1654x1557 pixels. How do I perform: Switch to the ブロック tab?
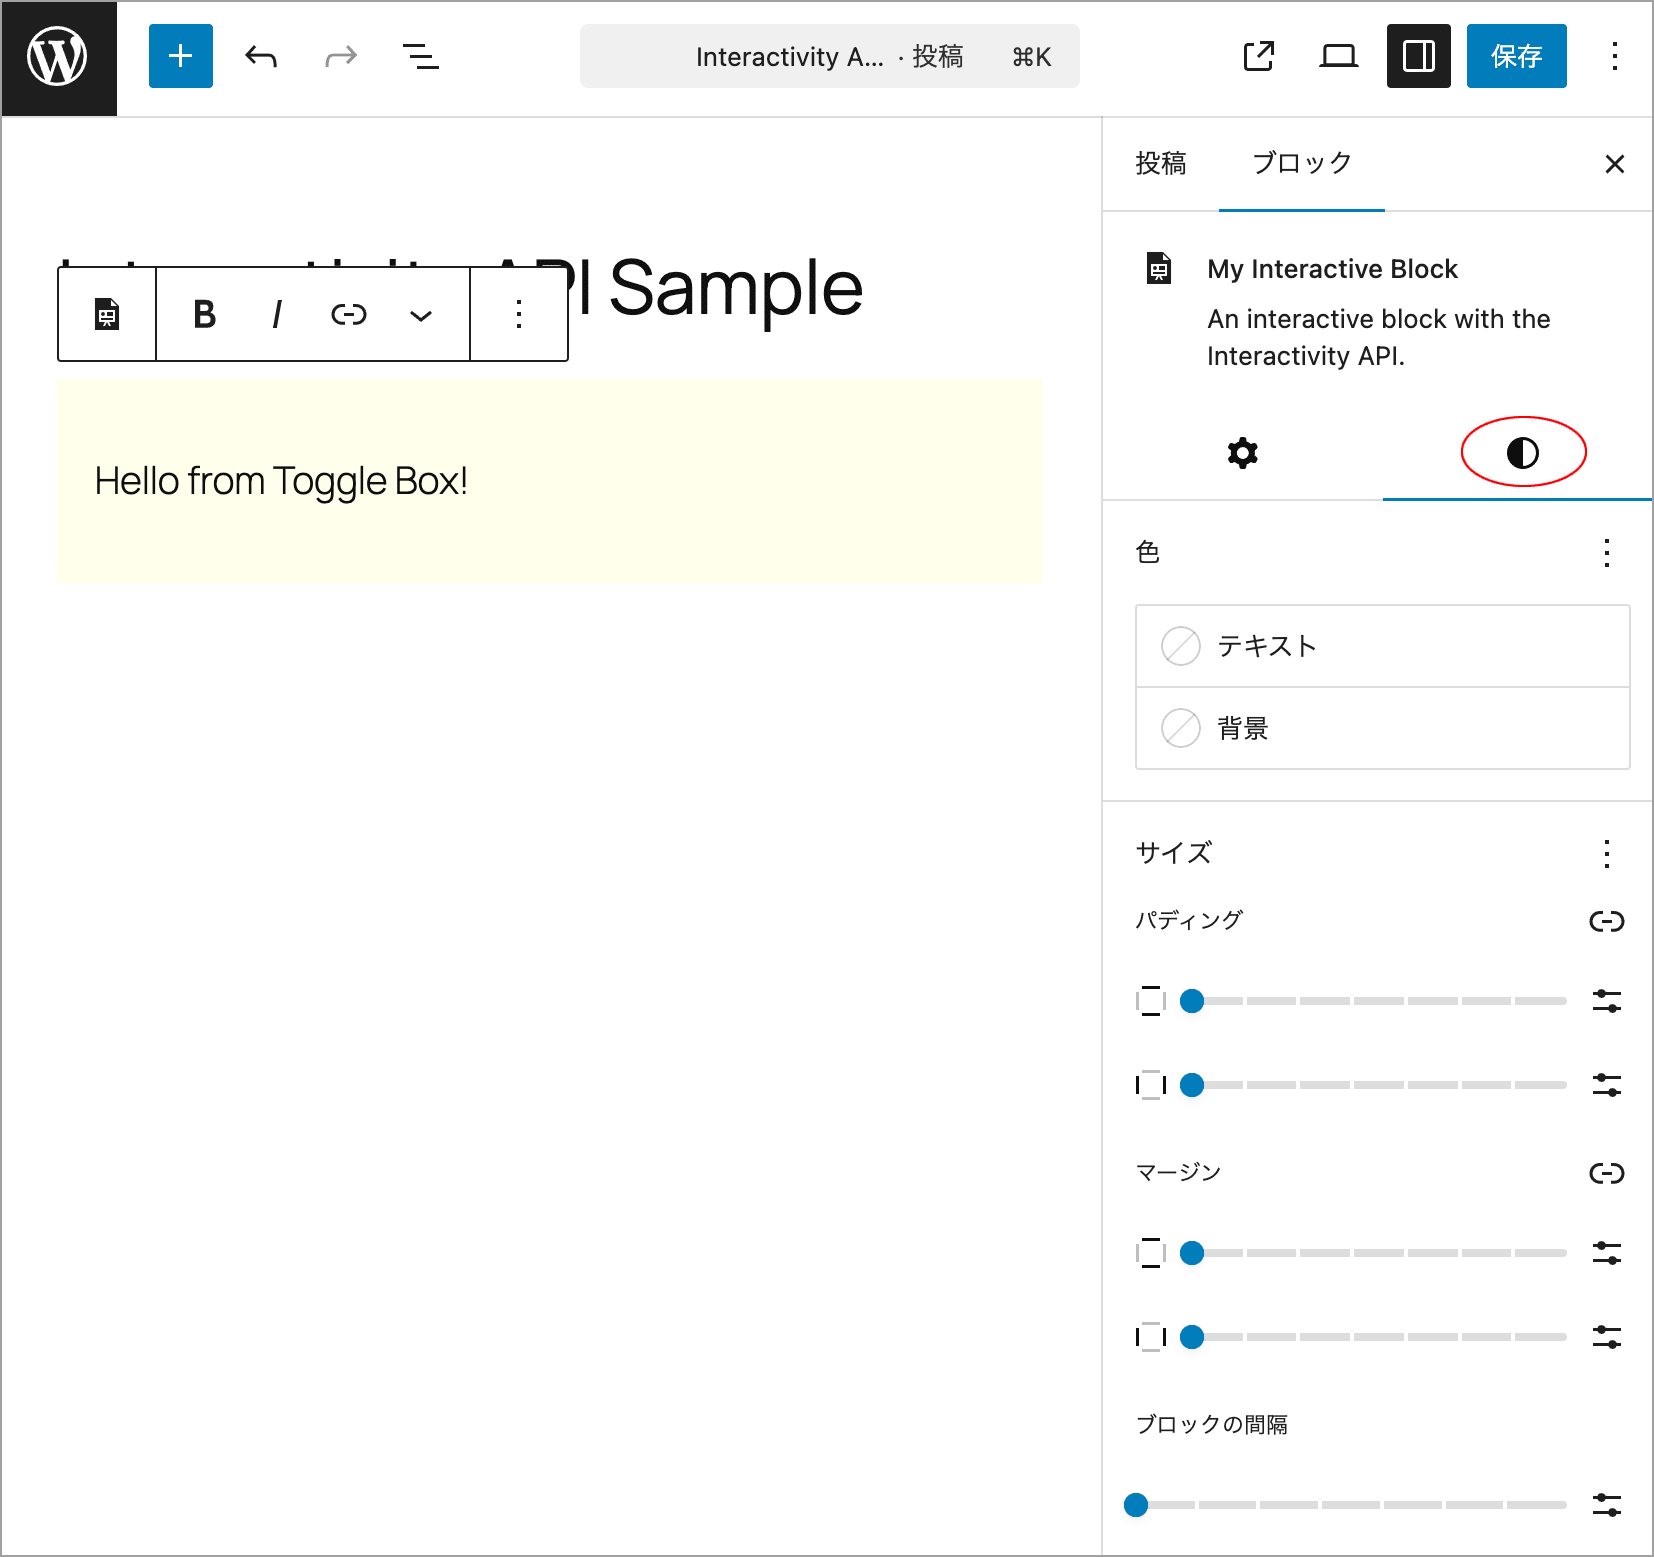1302,164
